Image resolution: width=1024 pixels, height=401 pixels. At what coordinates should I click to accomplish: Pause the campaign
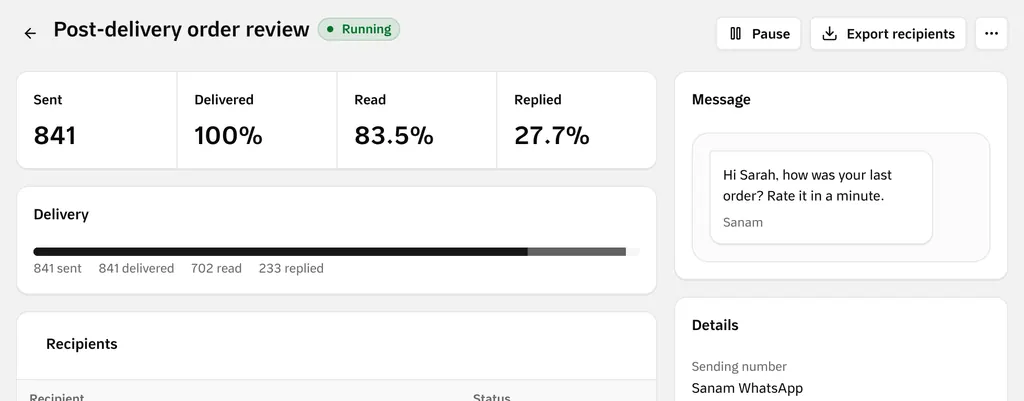[758, 33]
